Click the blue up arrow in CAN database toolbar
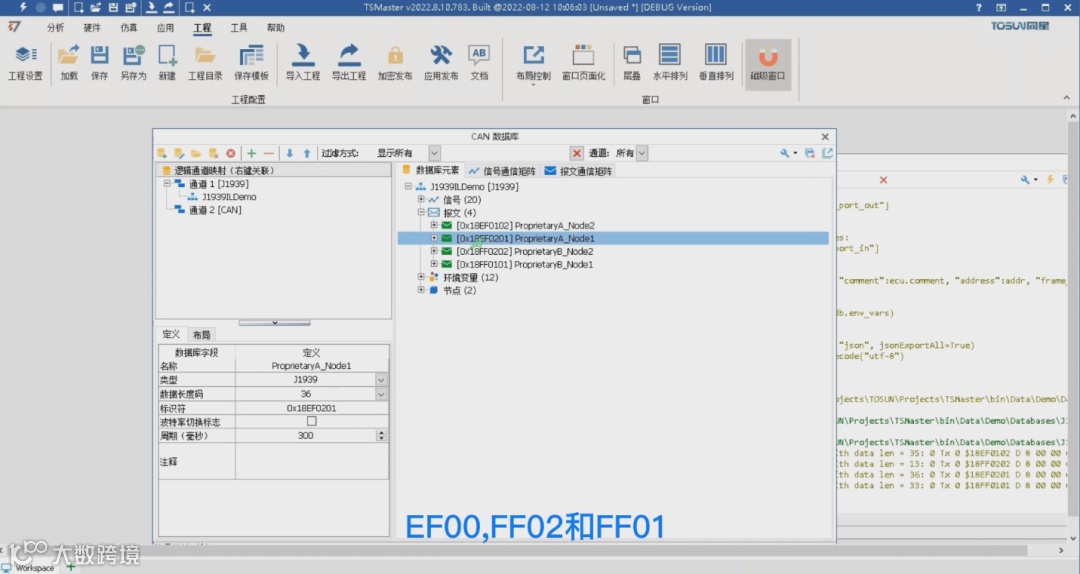 pyautogui.click(x=307, y=153)
